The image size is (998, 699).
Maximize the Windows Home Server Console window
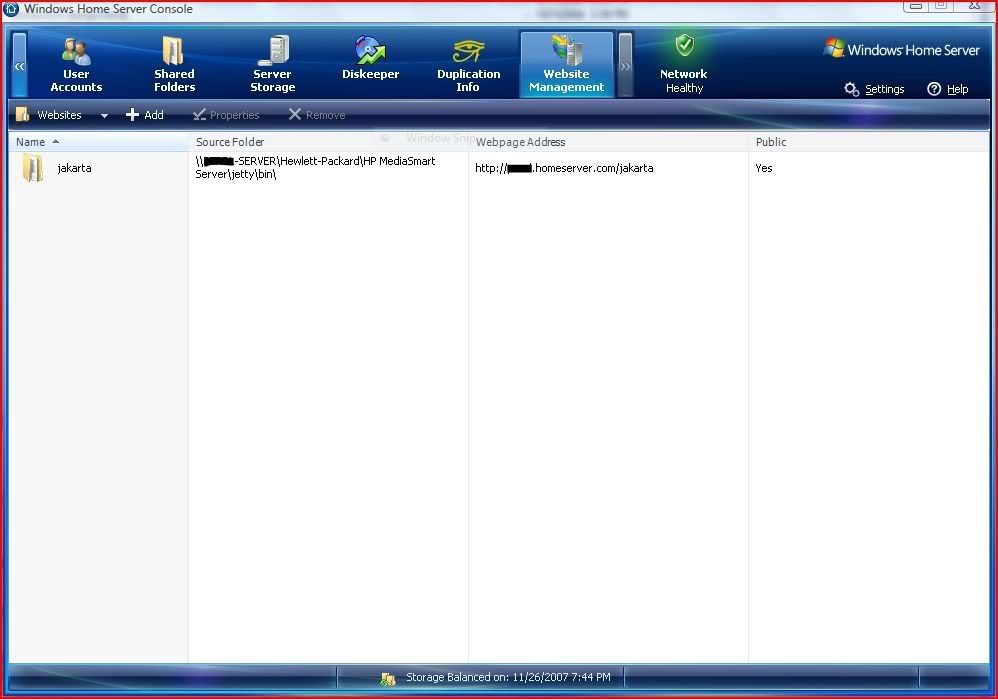[941, 6]
